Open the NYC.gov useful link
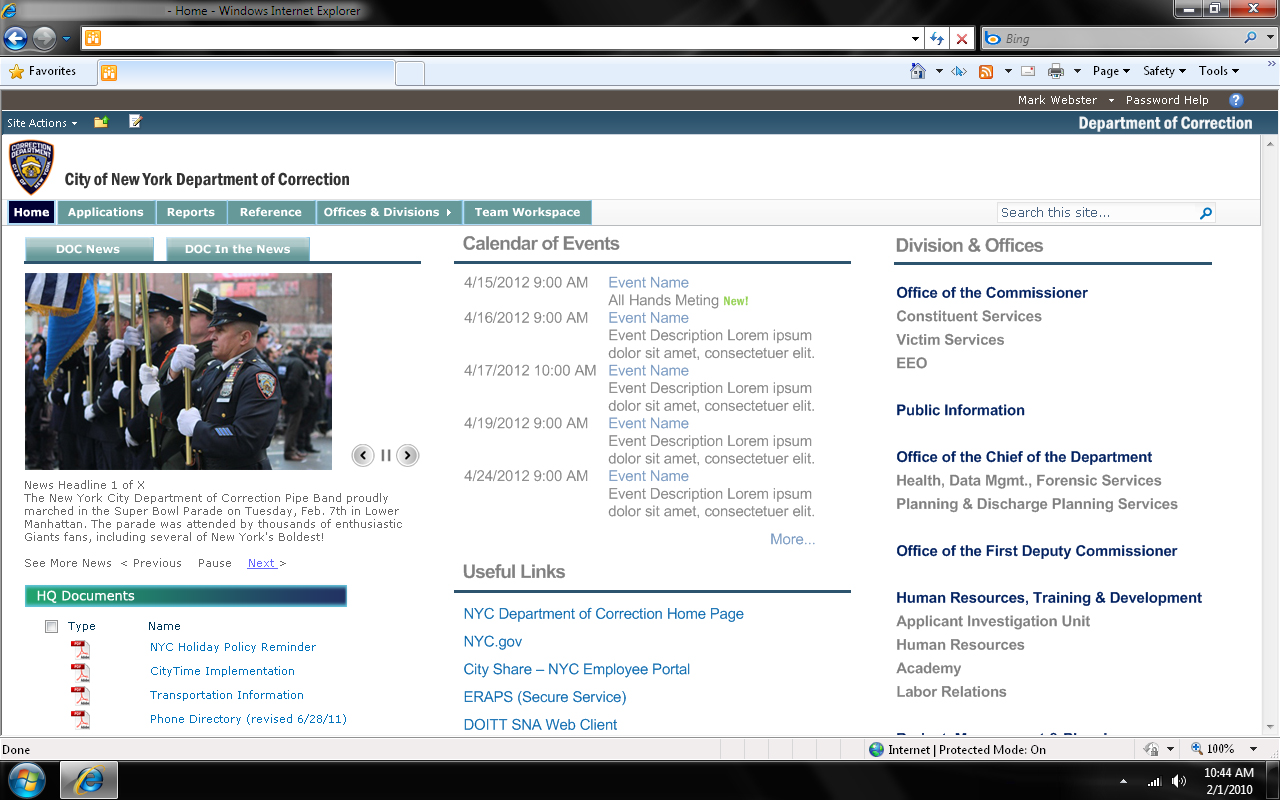The image size is (1280, 800). 493,642
